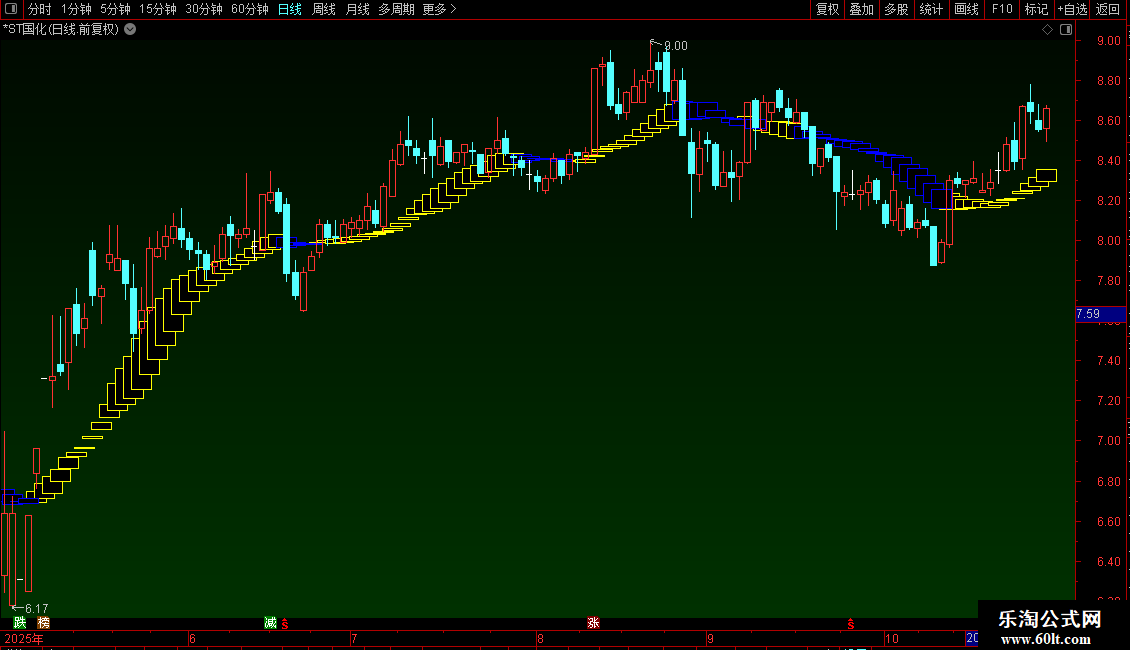Click the green 跌 event marker
This screenshot has width=1130, height=650.
point(20,623)
